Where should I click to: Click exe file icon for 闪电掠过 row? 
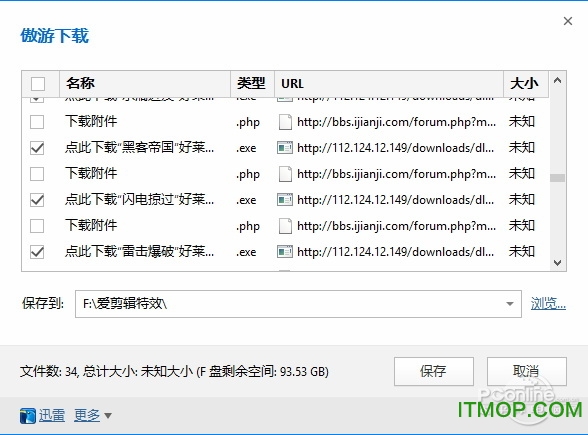(x=285, y=200)
